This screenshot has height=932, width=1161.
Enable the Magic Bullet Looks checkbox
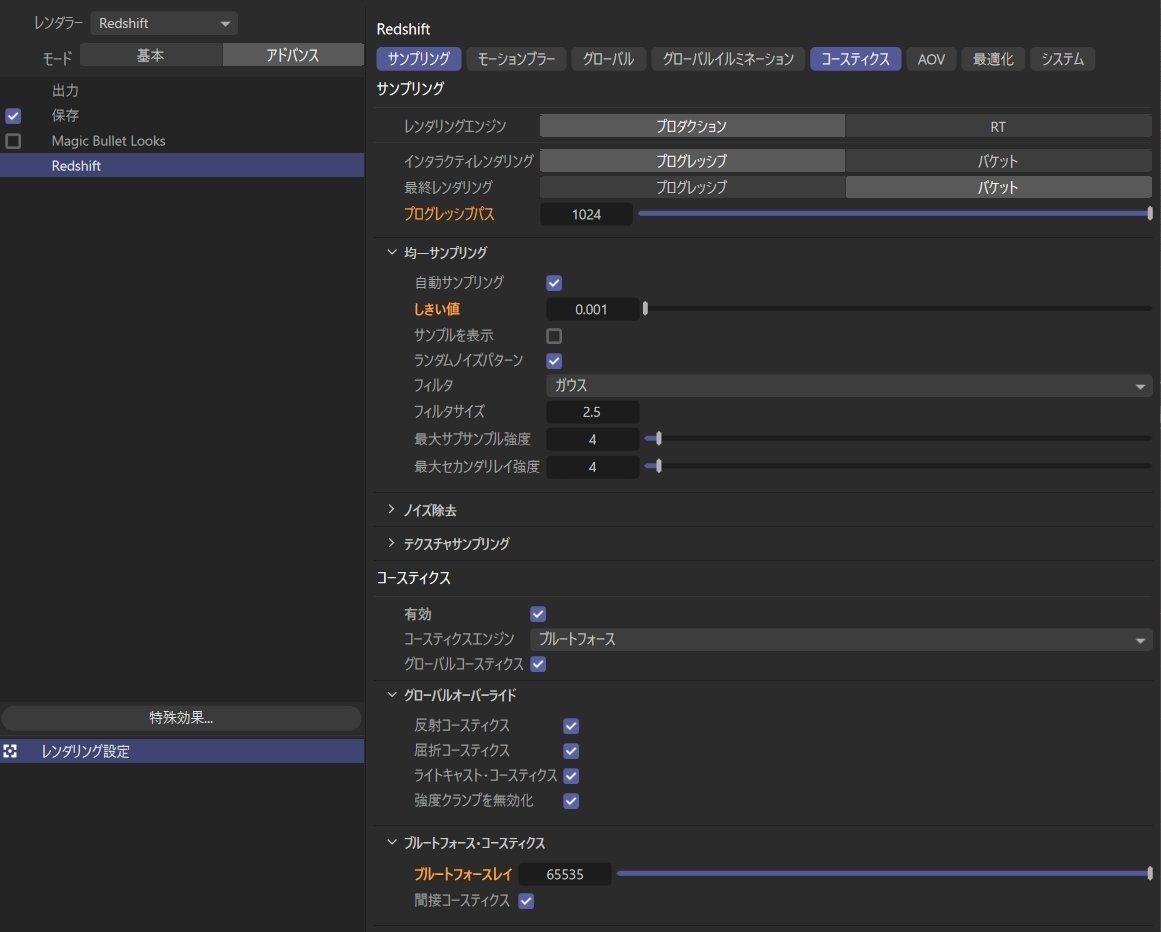[x=13, y=141]
